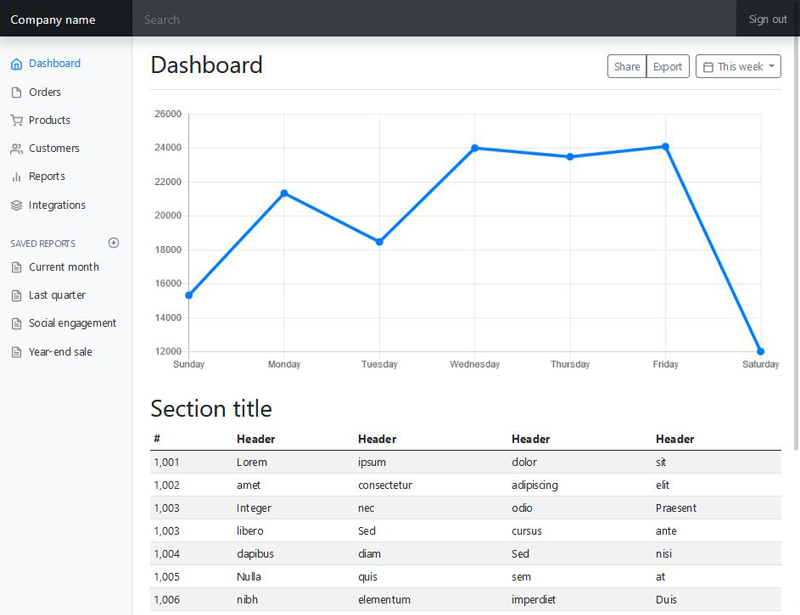Open the Last quarter saved report

57,295
